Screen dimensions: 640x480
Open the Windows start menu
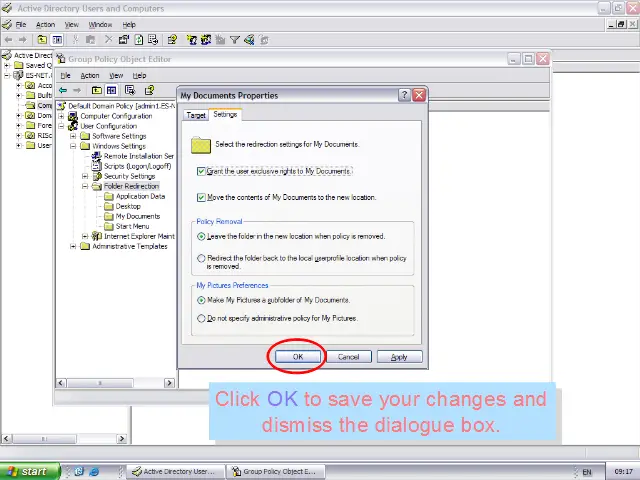(29, 471)
